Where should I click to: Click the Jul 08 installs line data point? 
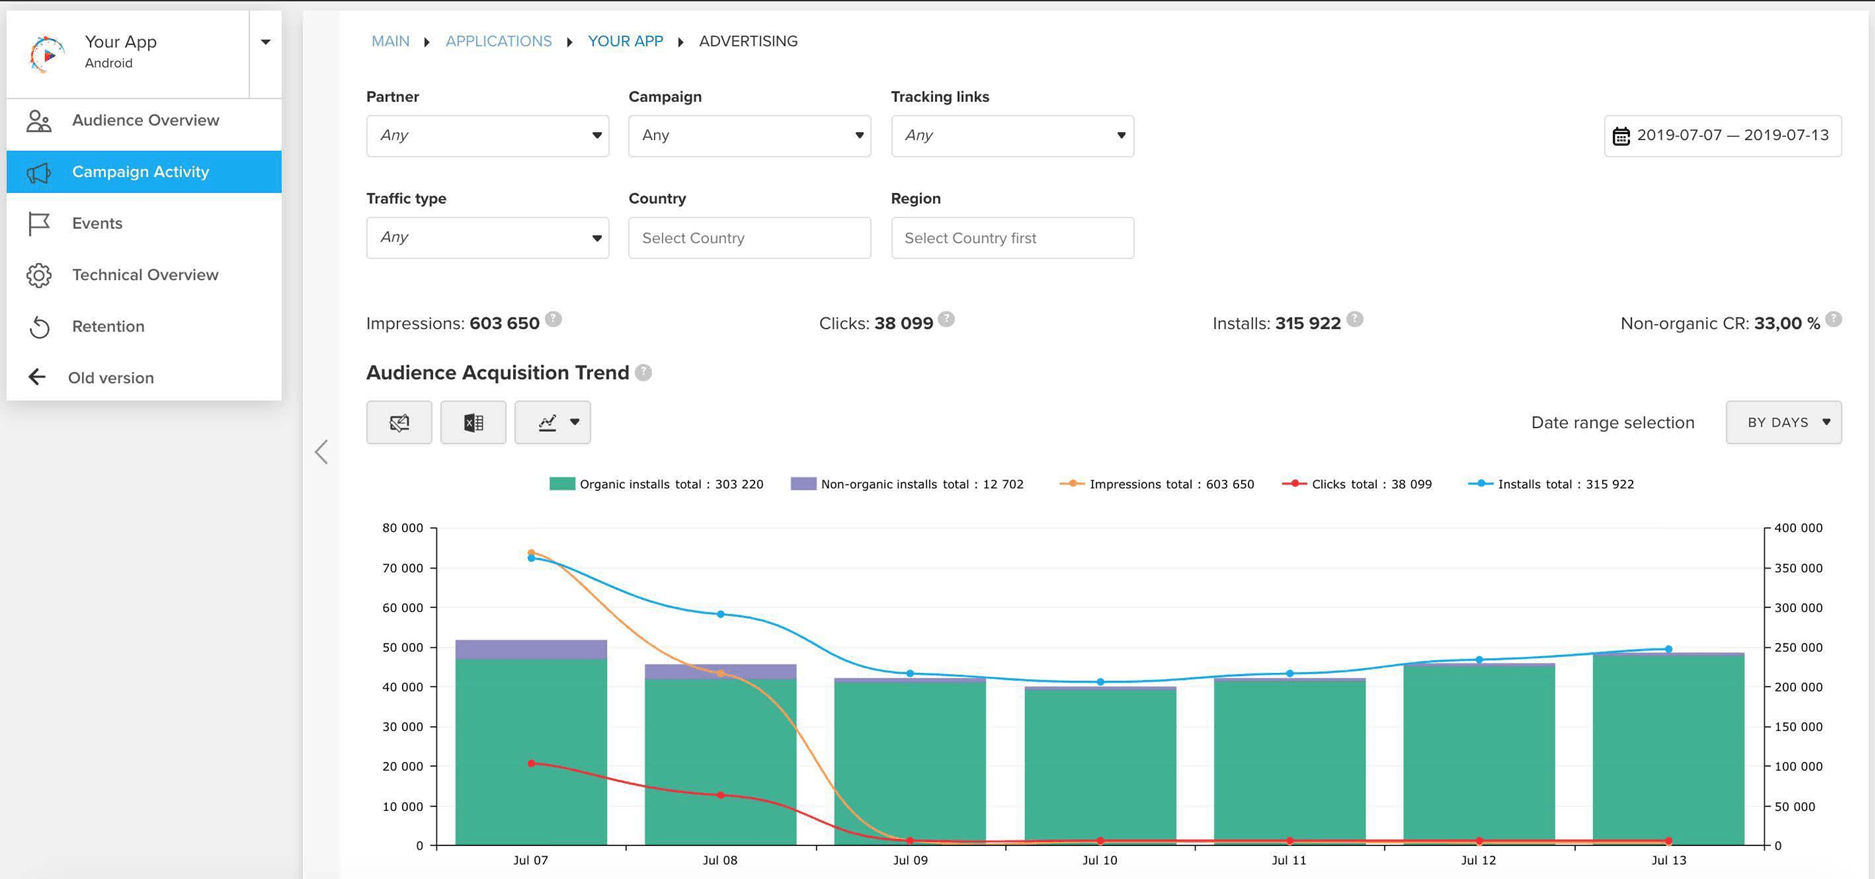(x=720, y=614)
